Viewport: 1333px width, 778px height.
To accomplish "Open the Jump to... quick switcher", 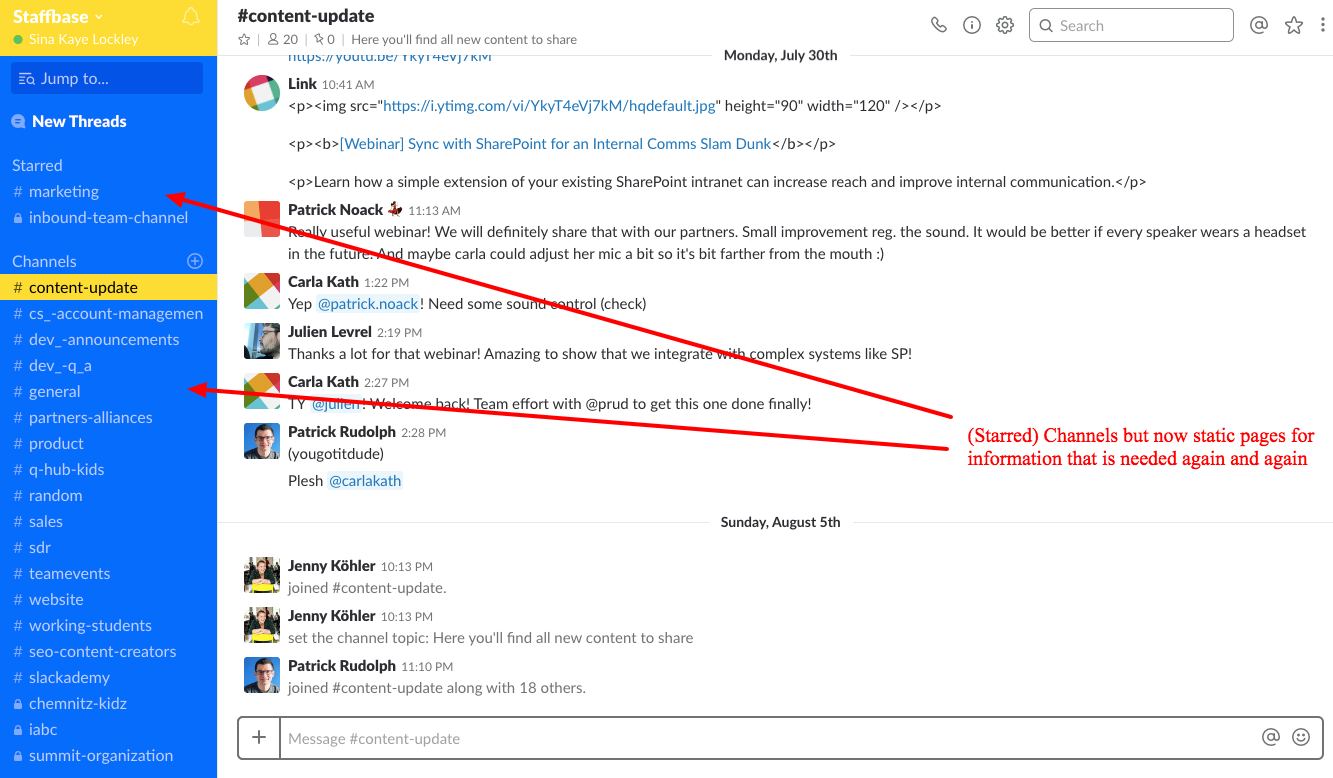I will (x=107, y=78).
